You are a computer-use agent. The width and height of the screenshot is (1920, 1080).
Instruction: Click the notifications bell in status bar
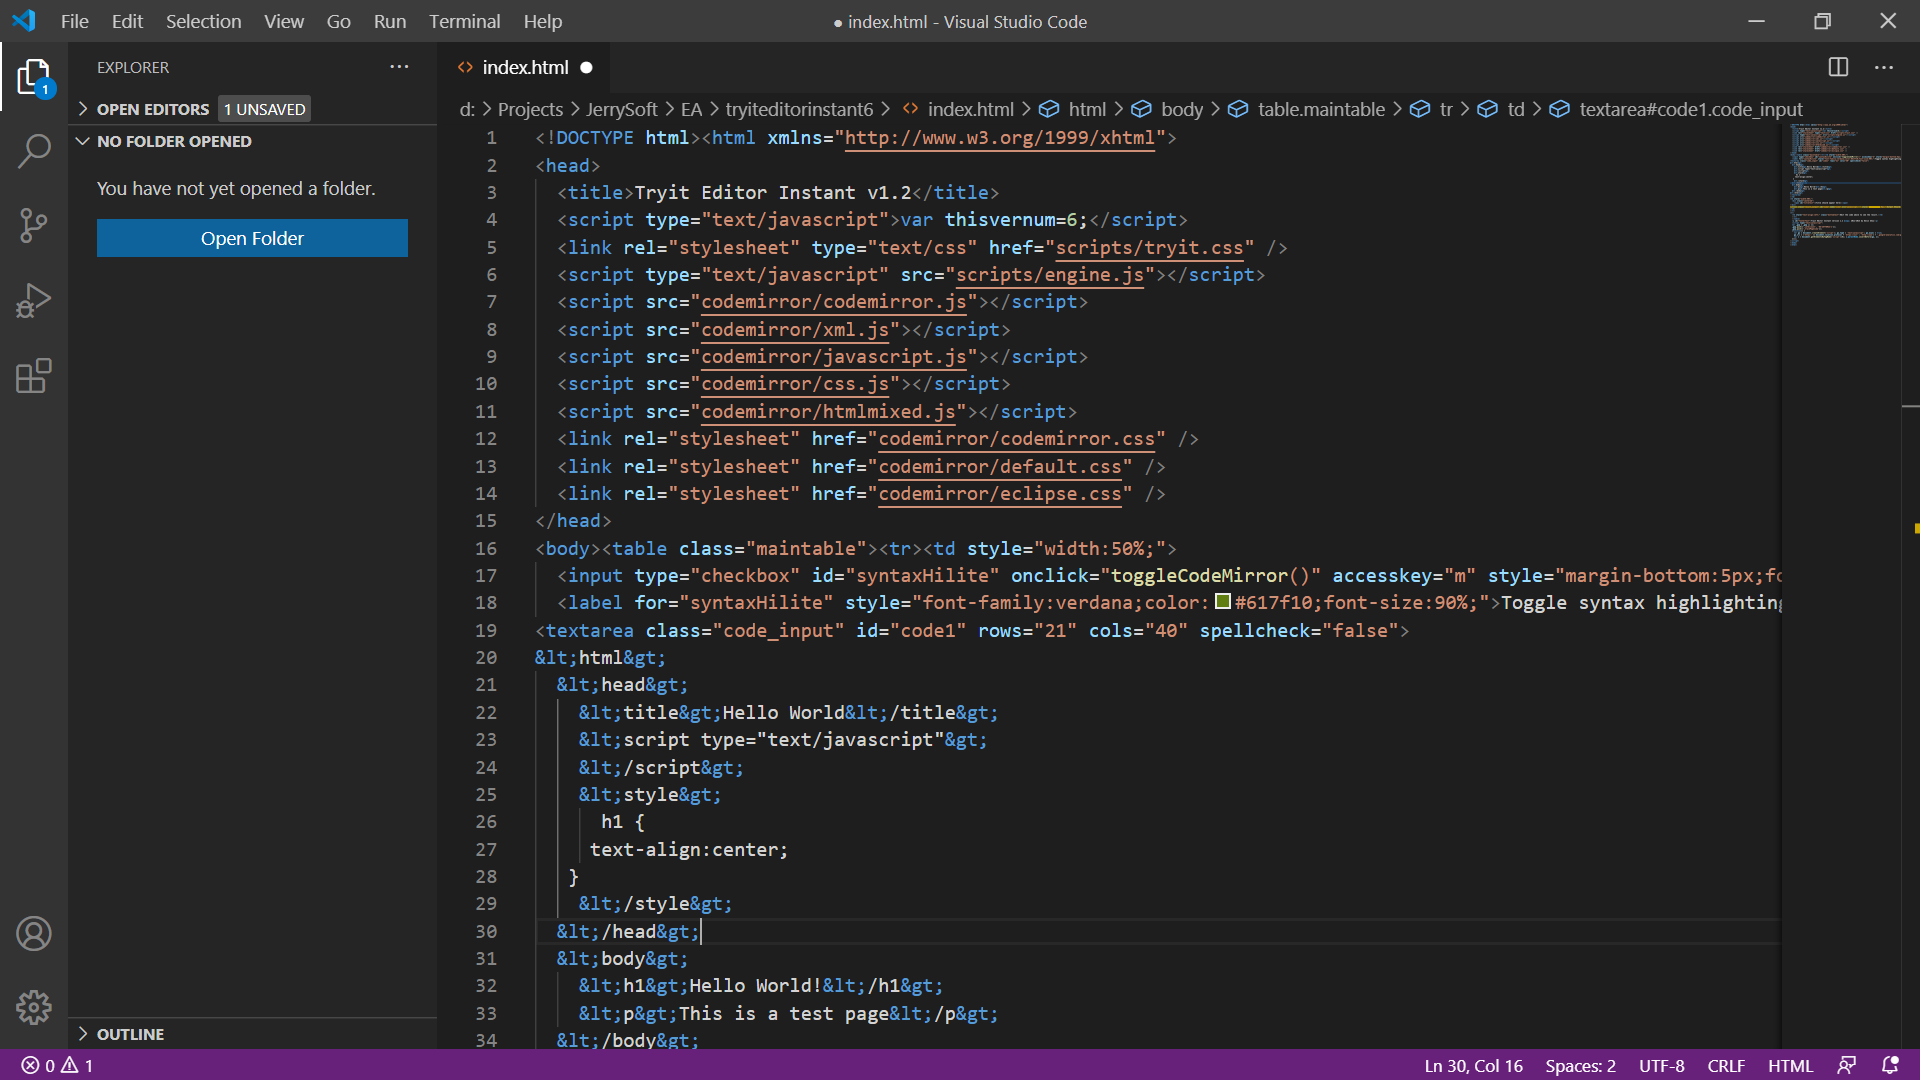[1890, 1065]
